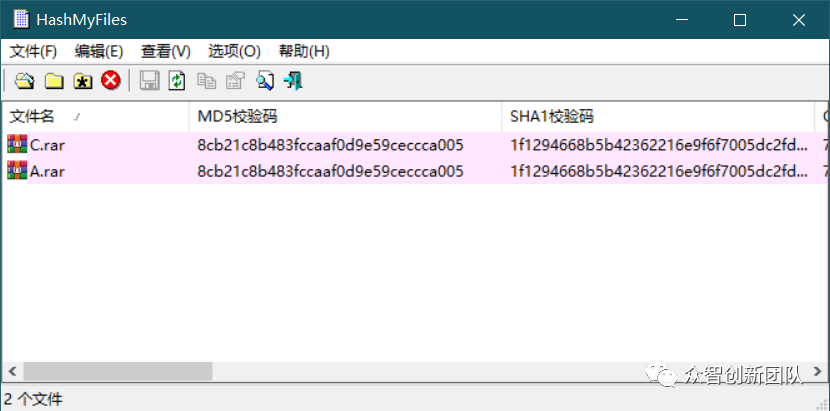Click the SHA1 hash of C.rar
Viewport: 830px width, 411px height.
(x=660, y=145)
